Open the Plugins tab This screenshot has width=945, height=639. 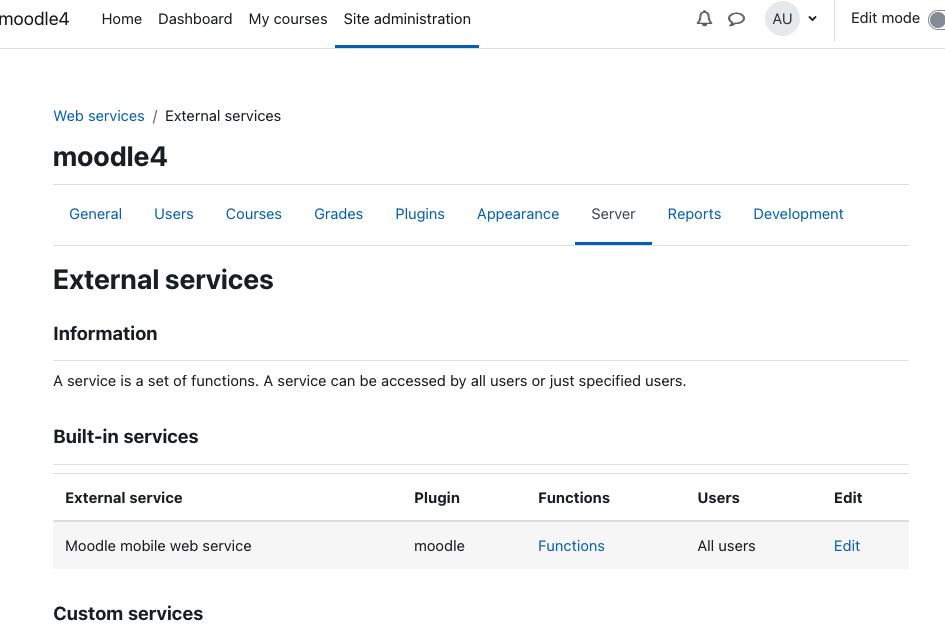420,214
